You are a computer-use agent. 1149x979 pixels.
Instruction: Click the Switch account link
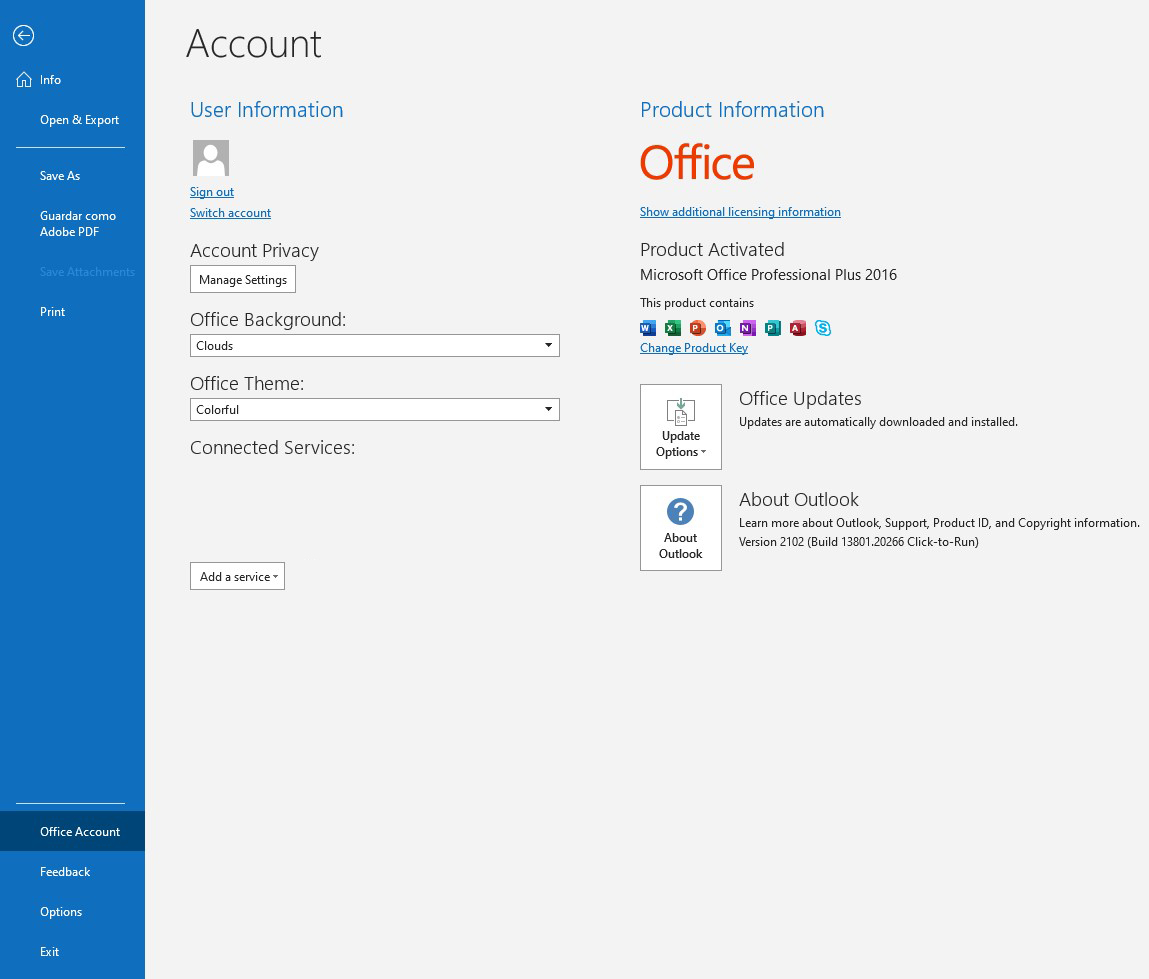(x=230, y=213)
